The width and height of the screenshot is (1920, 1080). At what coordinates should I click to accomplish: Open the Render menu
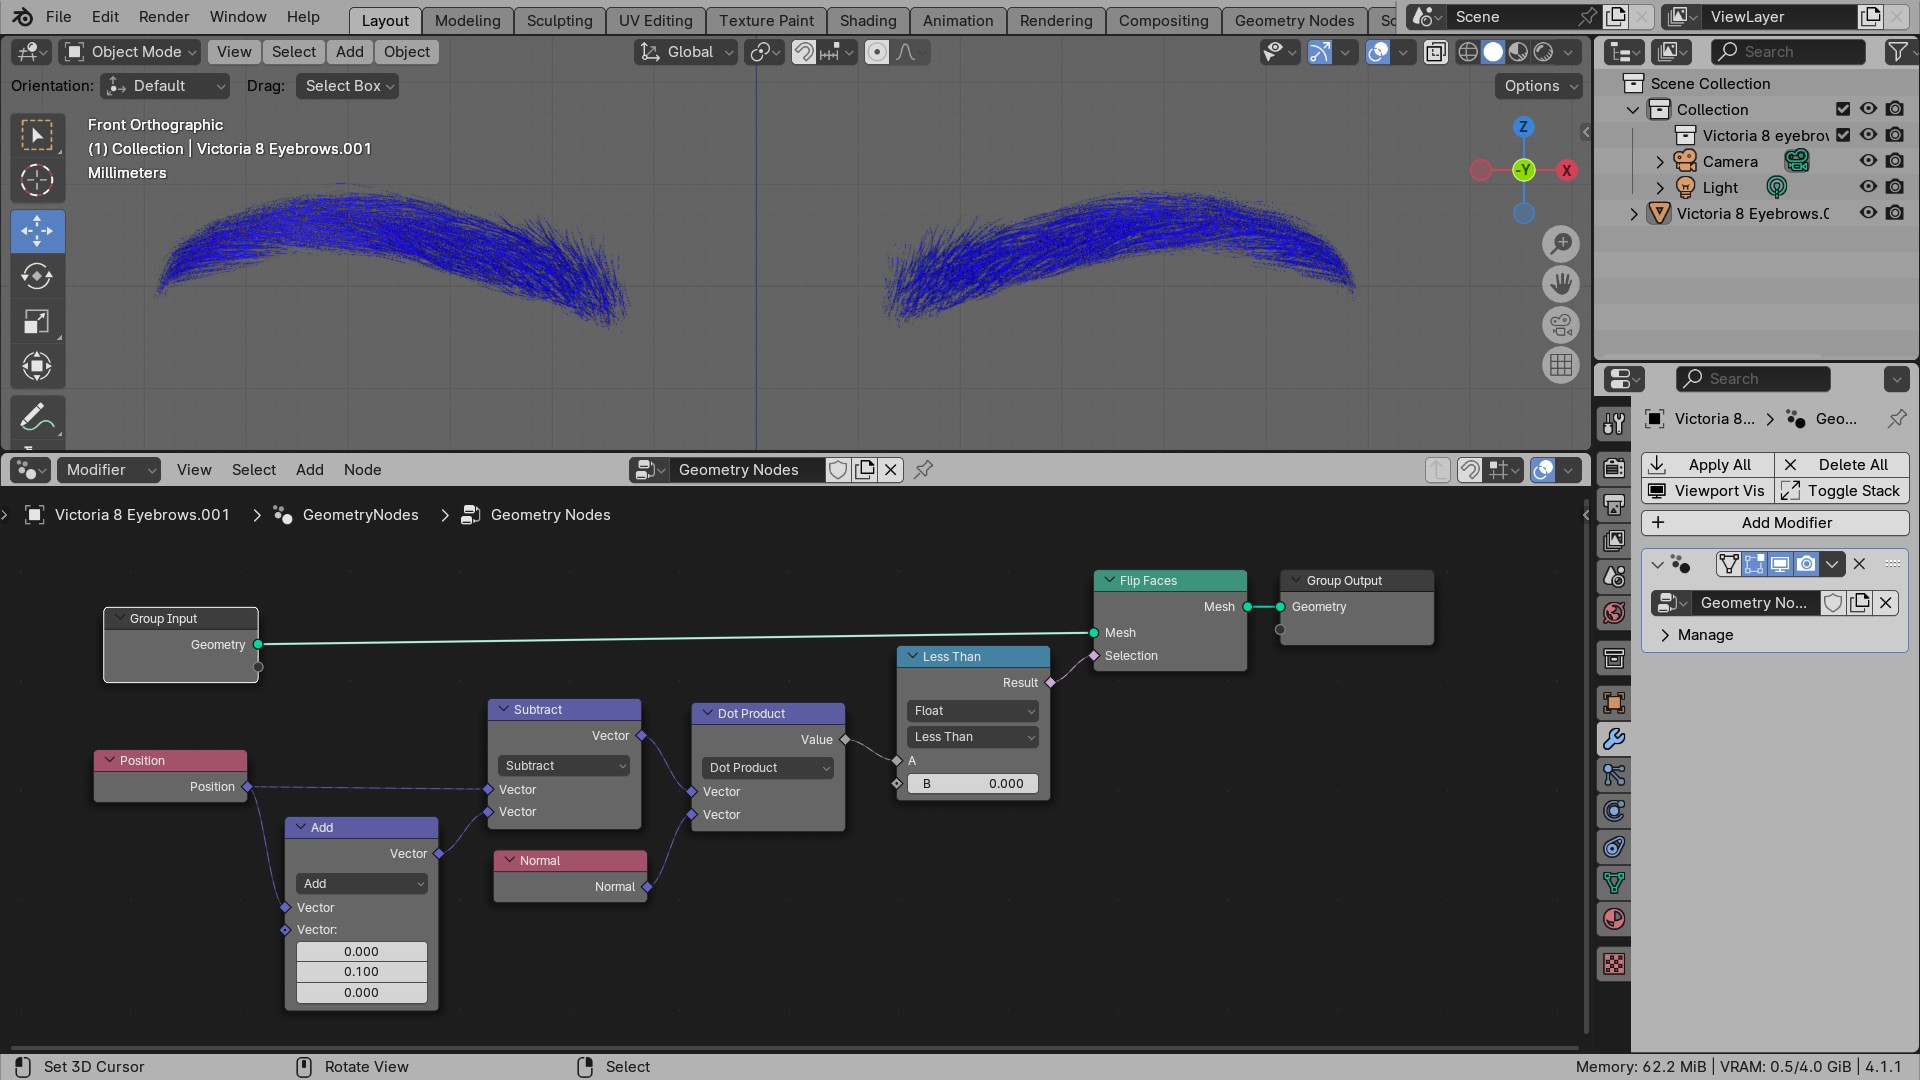[164, 17]
